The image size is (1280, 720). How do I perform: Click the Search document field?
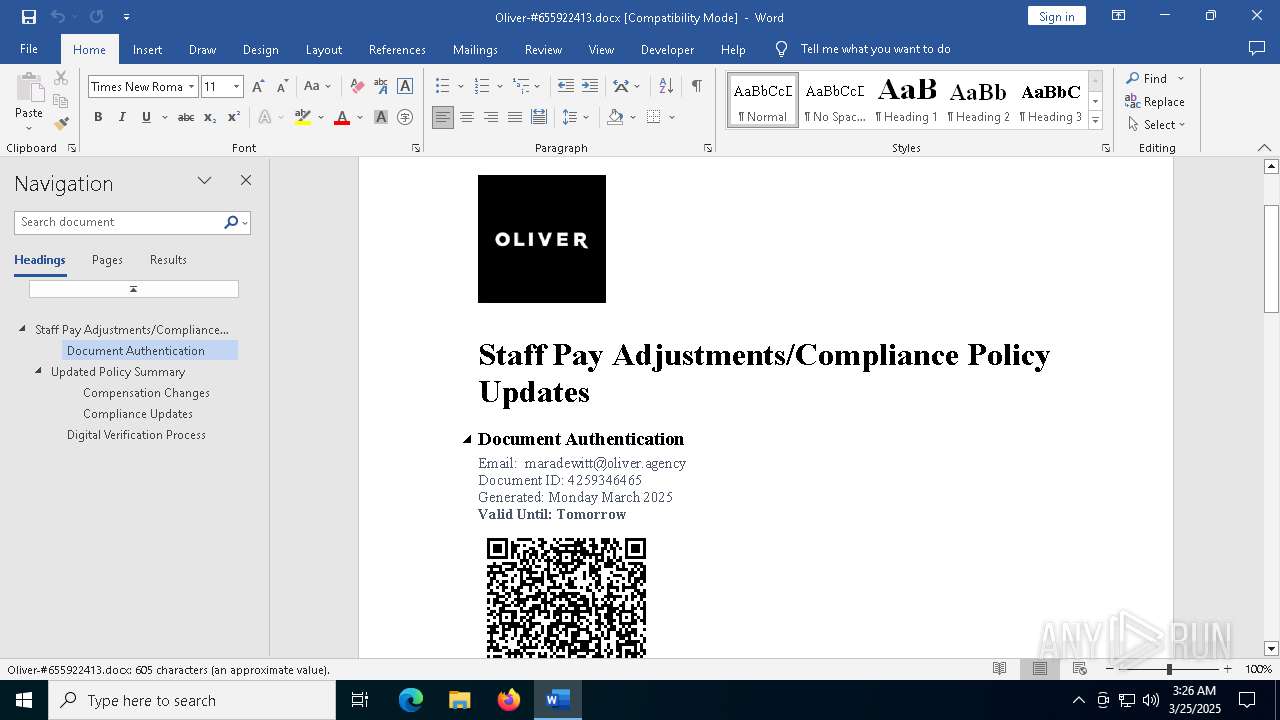coord(119,222)
